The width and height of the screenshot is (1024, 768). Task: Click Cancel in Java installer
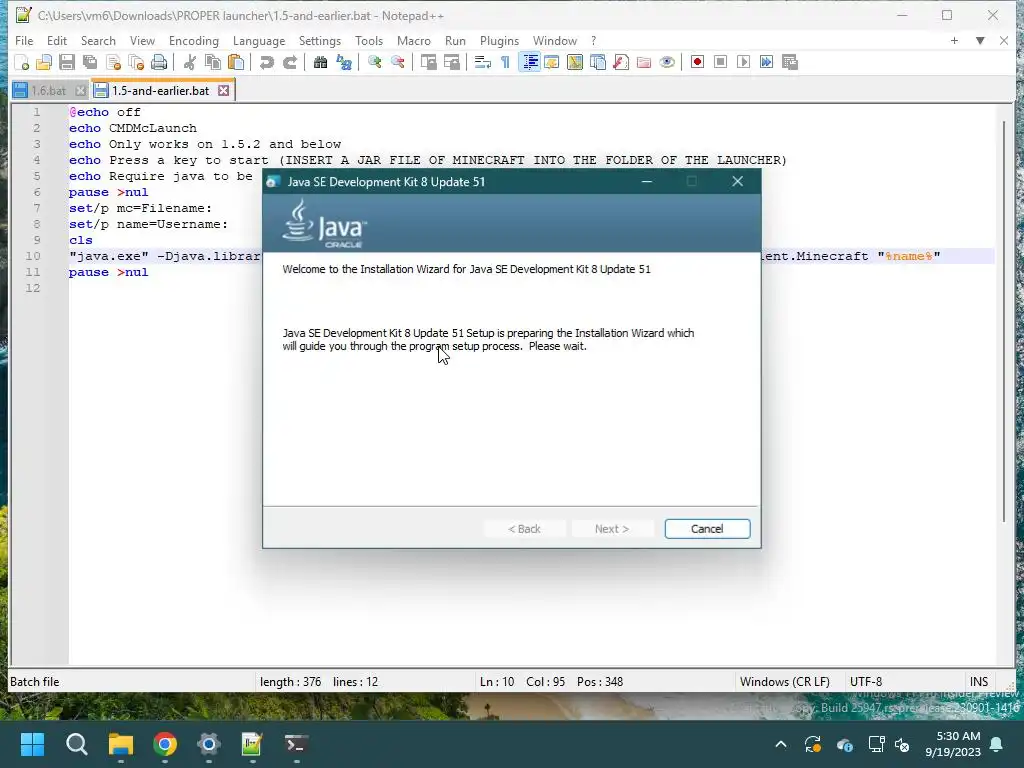(707, 529)
